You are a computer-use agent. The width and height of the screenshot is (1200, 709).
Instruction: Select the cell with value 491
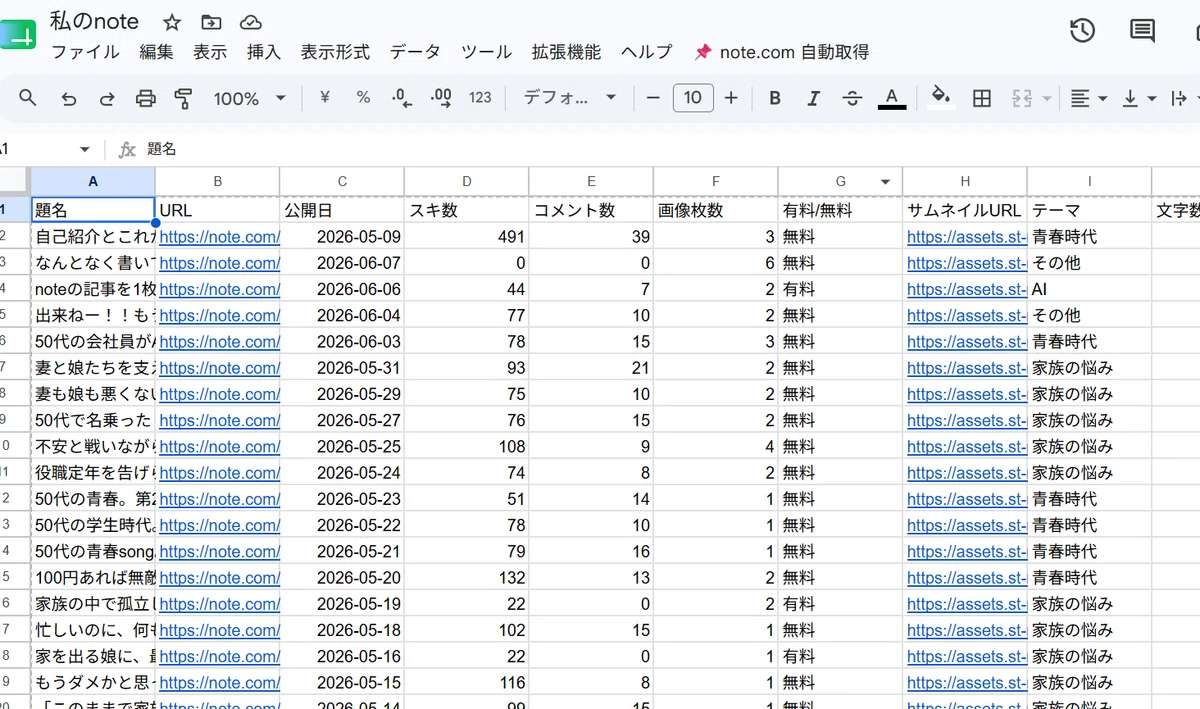(x=466, y=237)
